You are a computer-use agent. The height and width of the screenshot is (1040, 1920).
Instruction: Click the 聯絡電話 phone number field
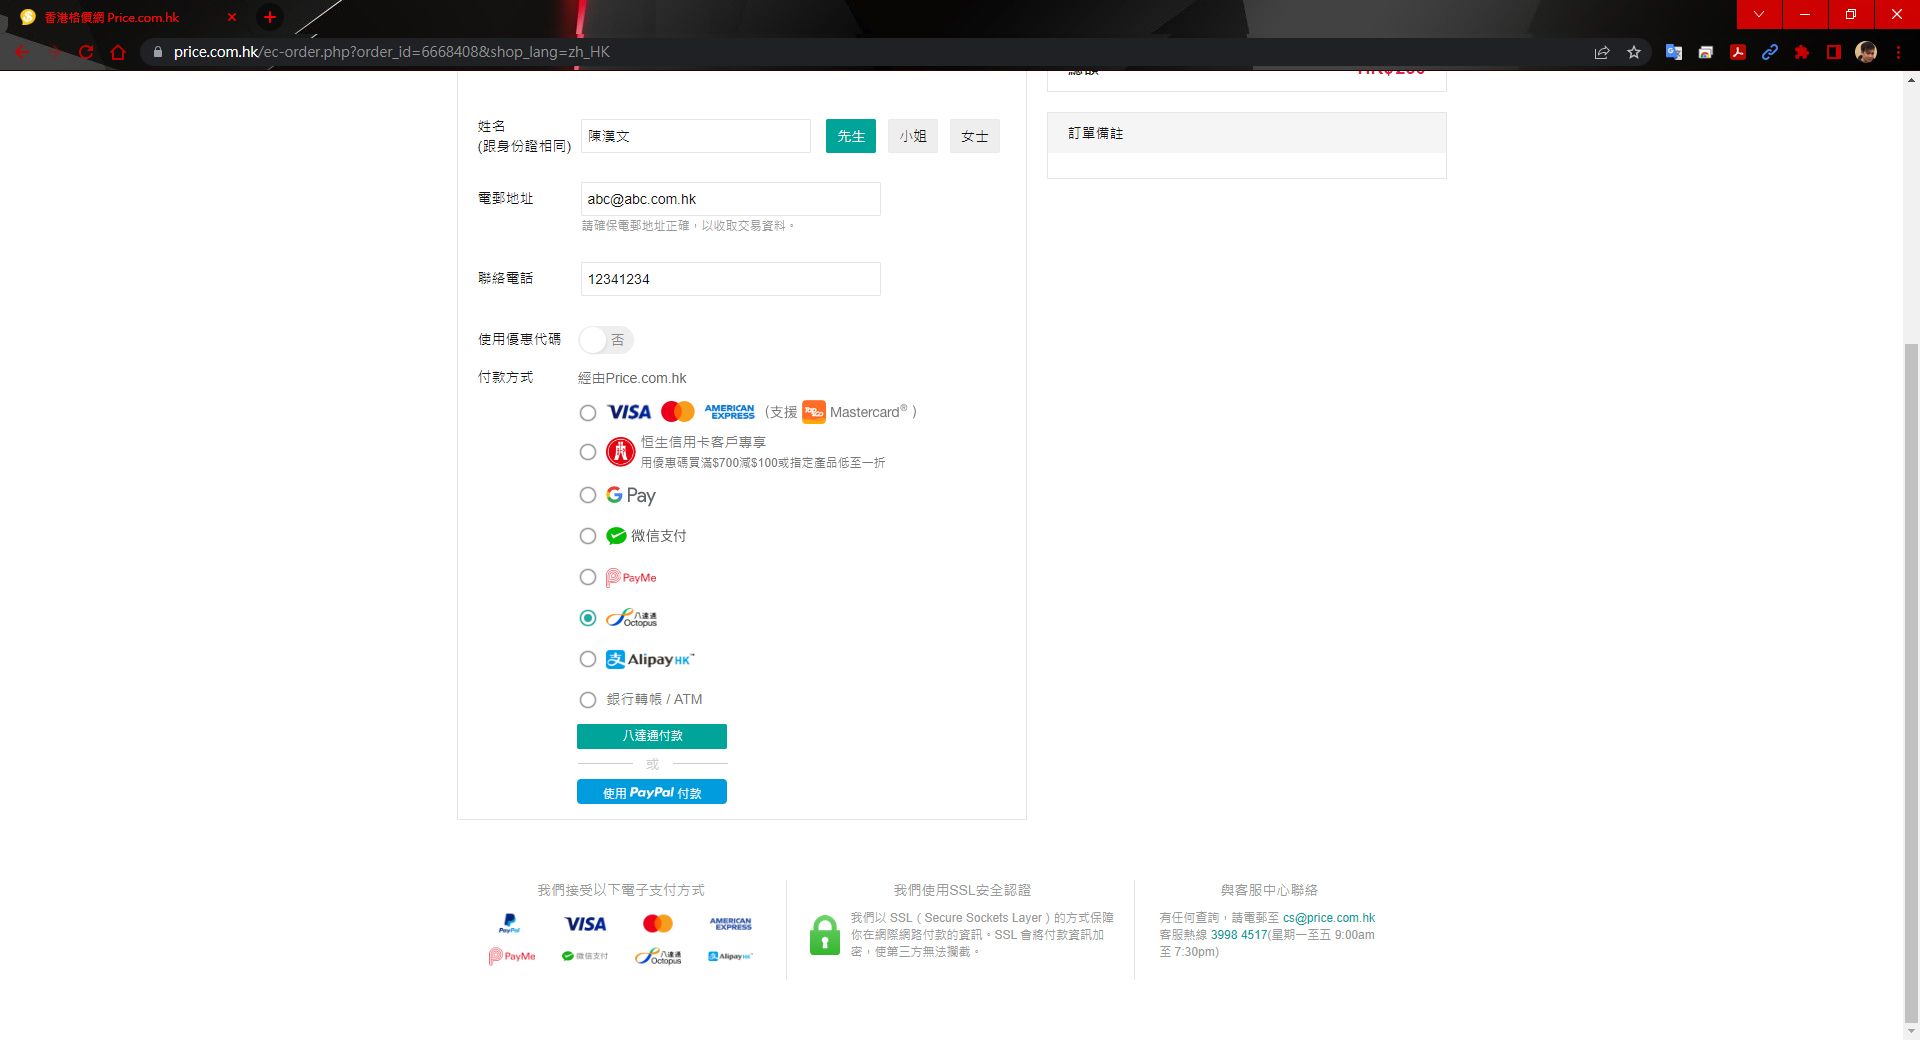[730, 279]
